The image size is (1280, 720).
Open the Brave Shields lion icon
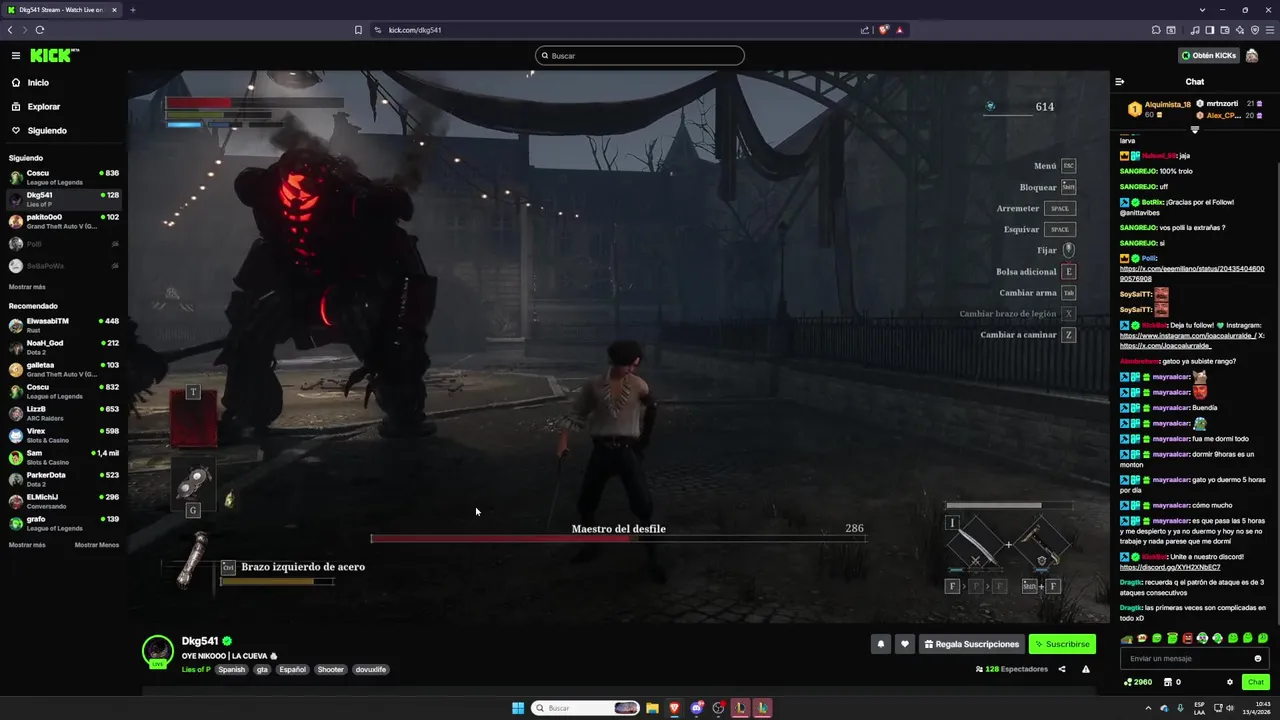(884, 30)
